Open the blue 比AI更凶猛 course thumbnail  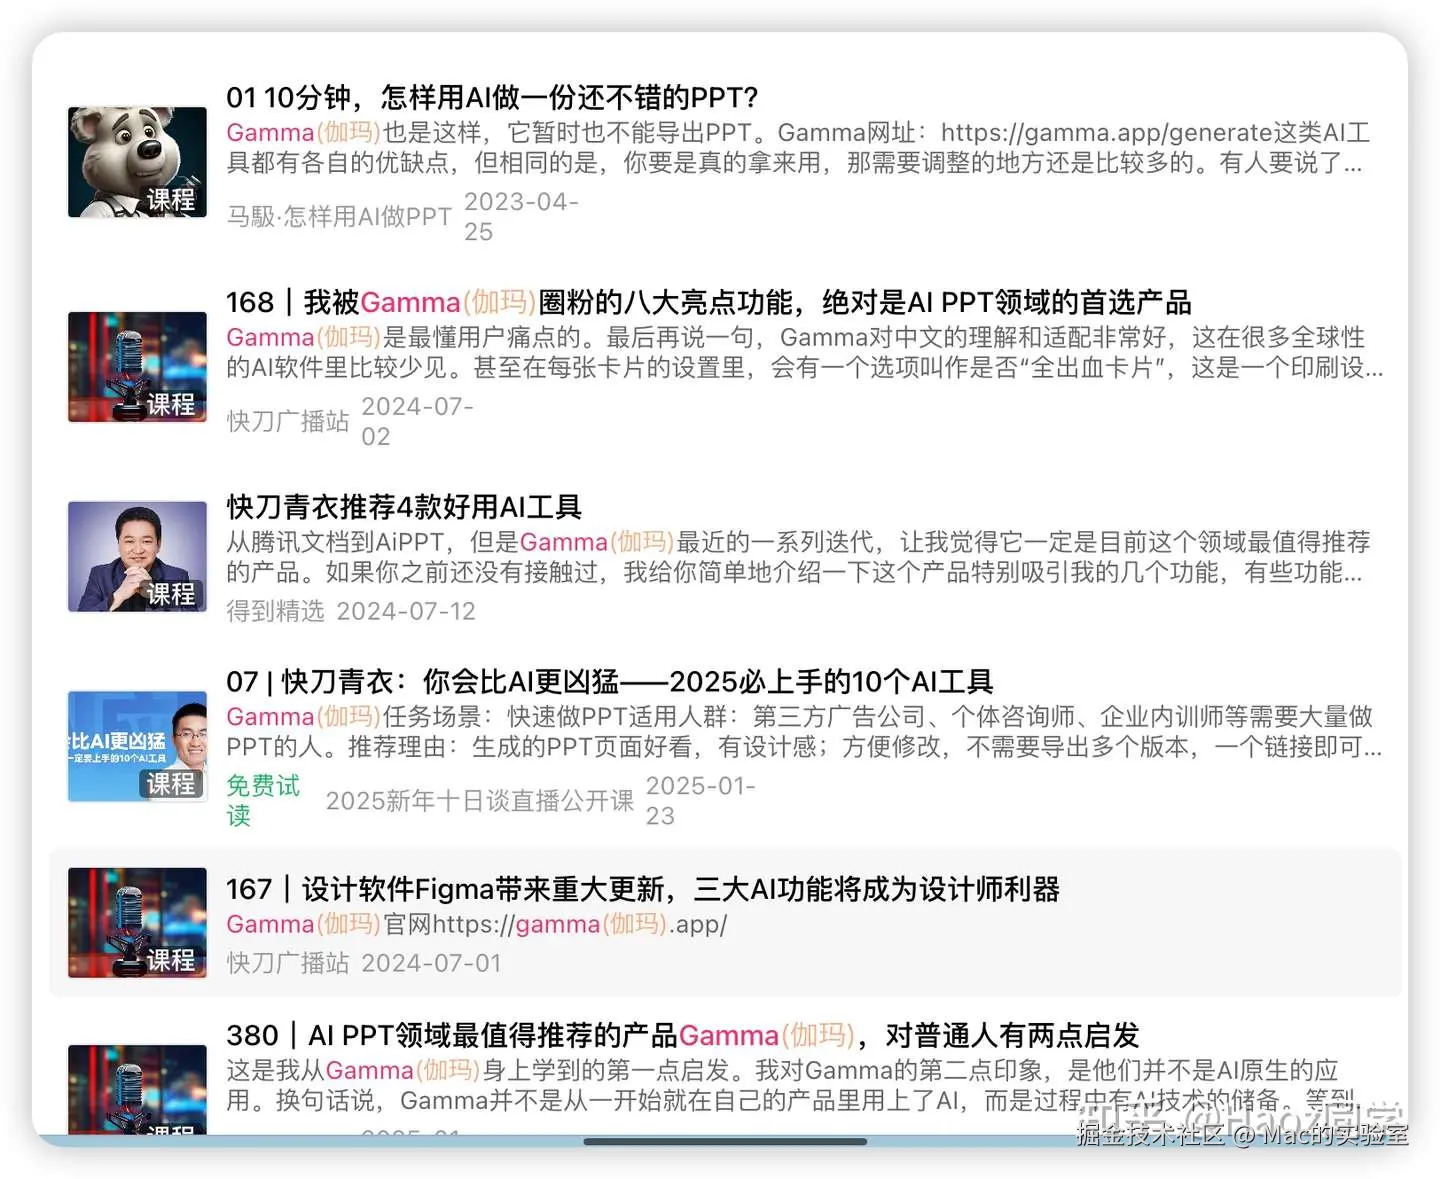(137, 746)
